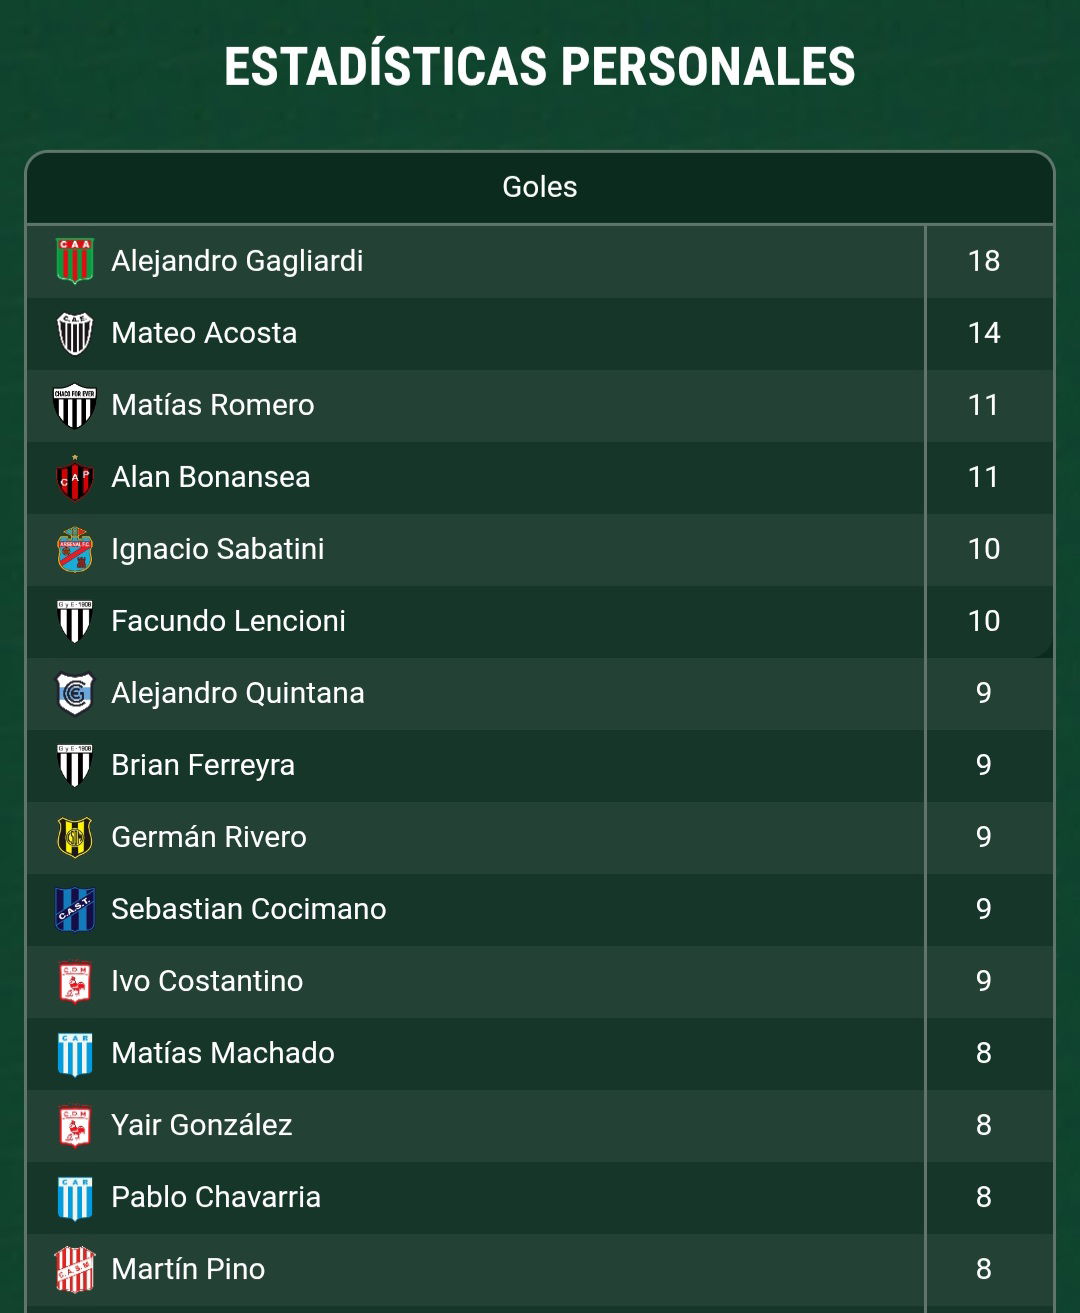Open Pablo Chavarria's name link
This screenshot has width=1080, height=1313.
click(216, 1197)
